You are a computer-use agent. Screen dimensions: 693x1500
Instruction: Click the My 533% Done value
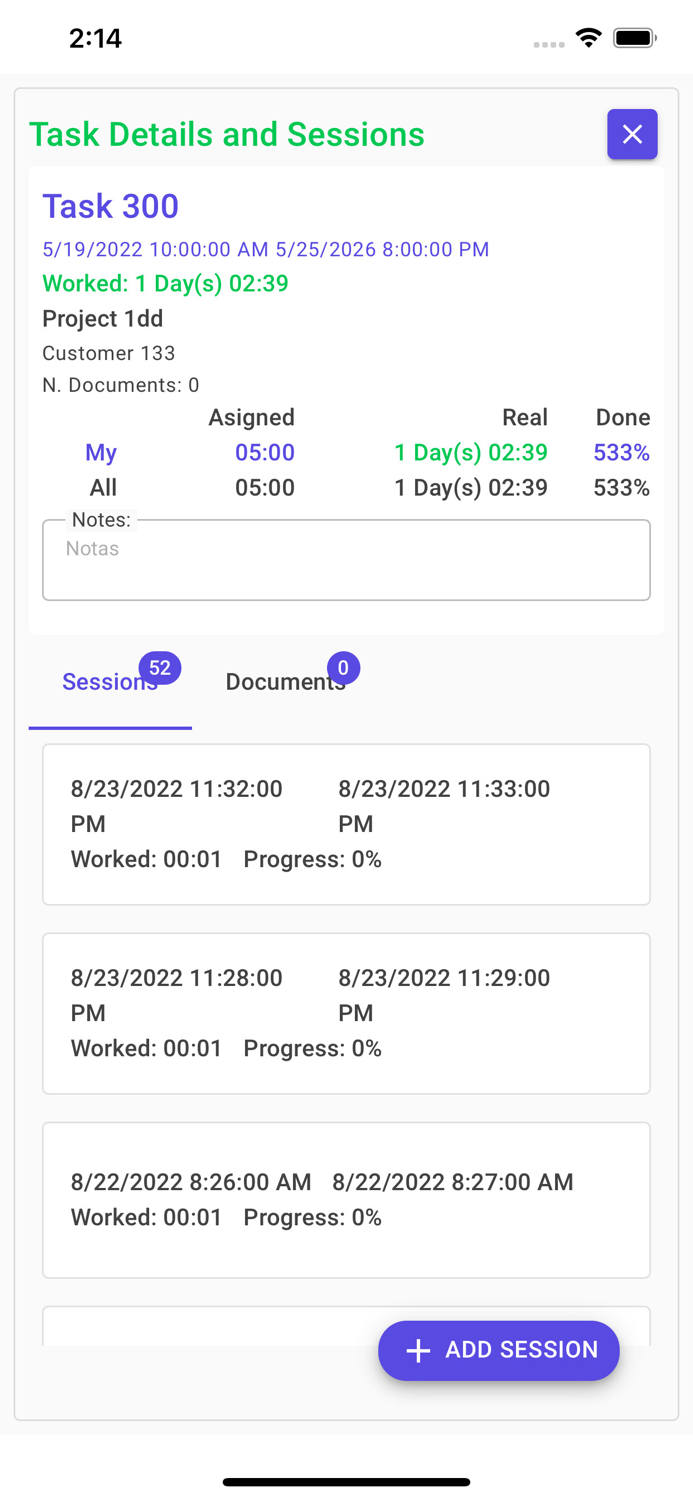tap(621, 452)
